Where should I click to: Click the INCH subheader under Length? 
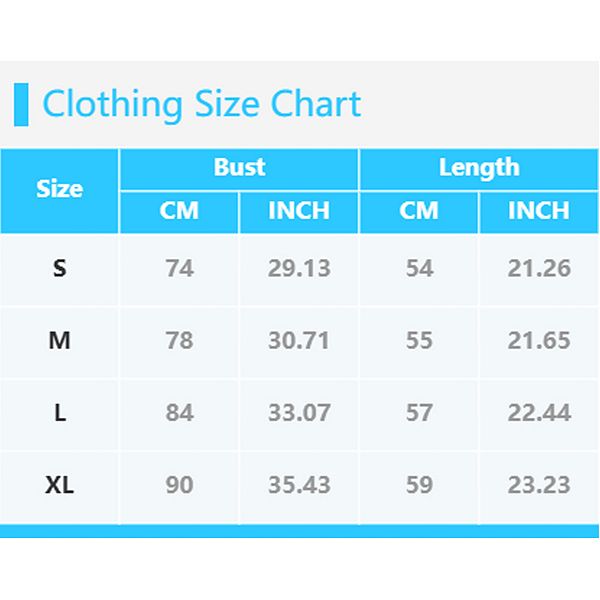[539, 211]
